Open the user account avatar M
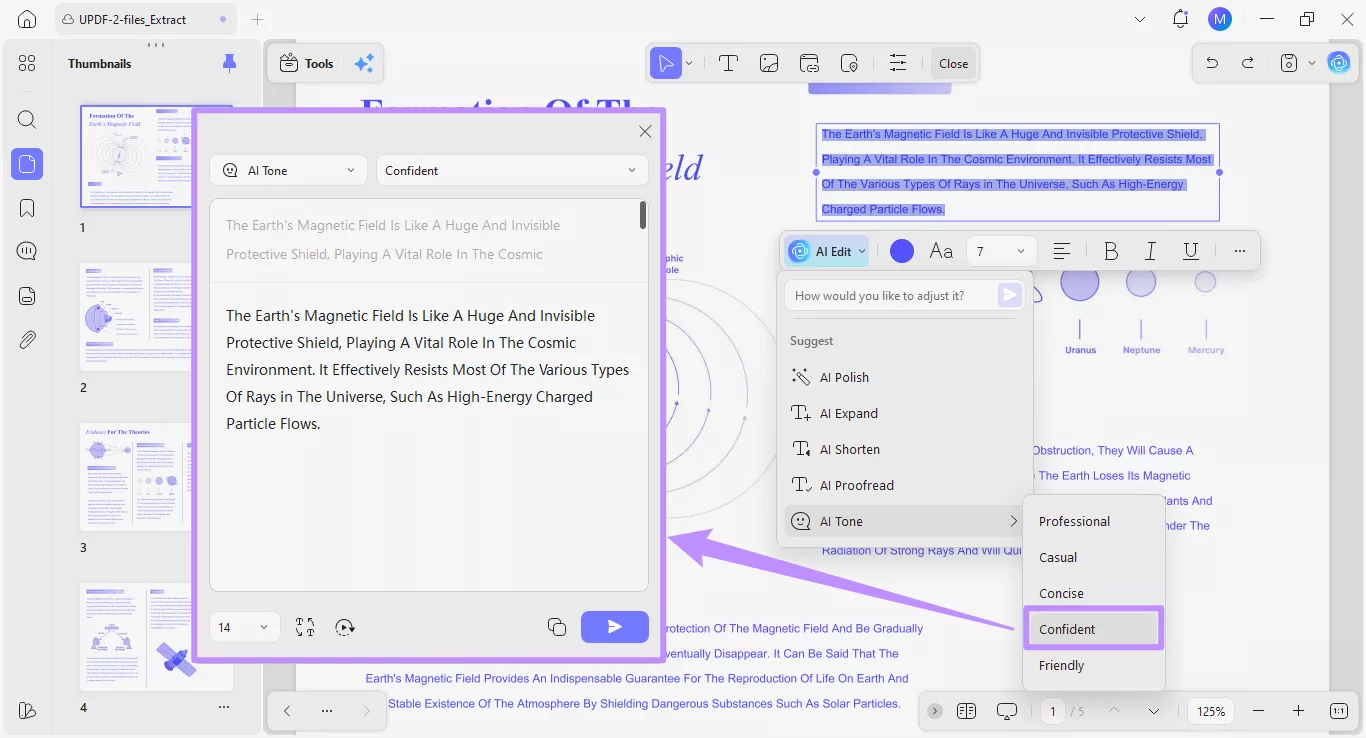Viewport: 1366px width, 738px height. 1219,19
